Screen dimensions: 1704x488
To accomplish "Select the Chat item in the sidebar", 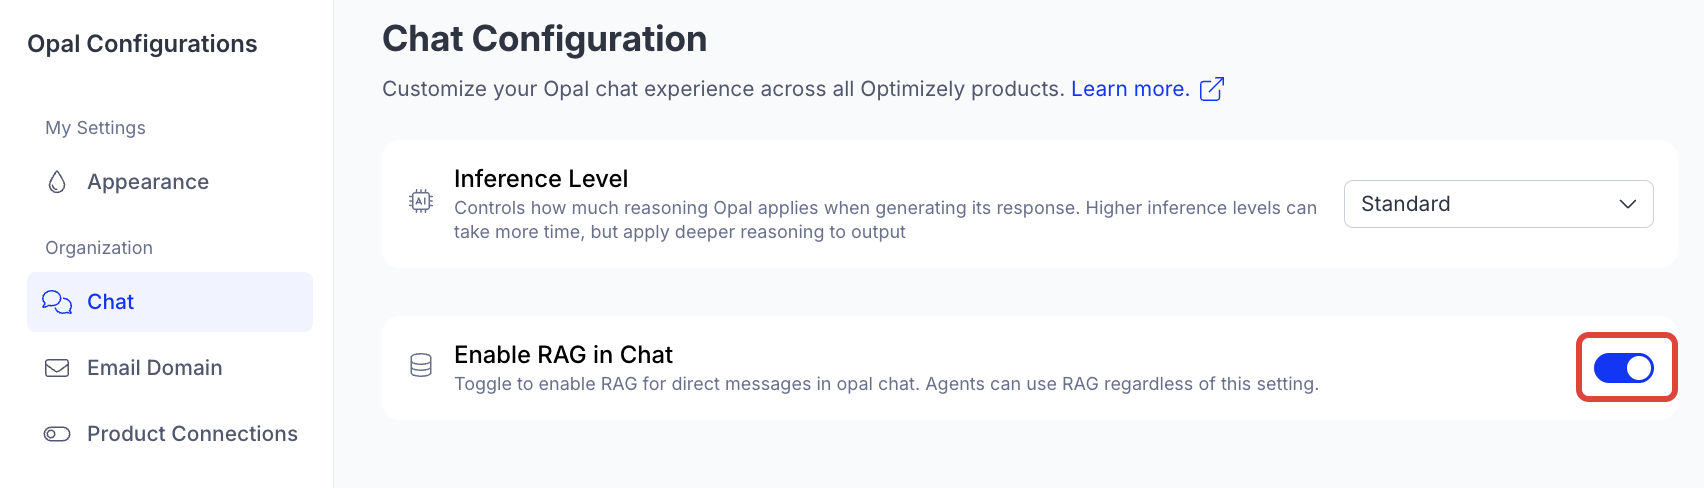I will click(x=111, y=302).
